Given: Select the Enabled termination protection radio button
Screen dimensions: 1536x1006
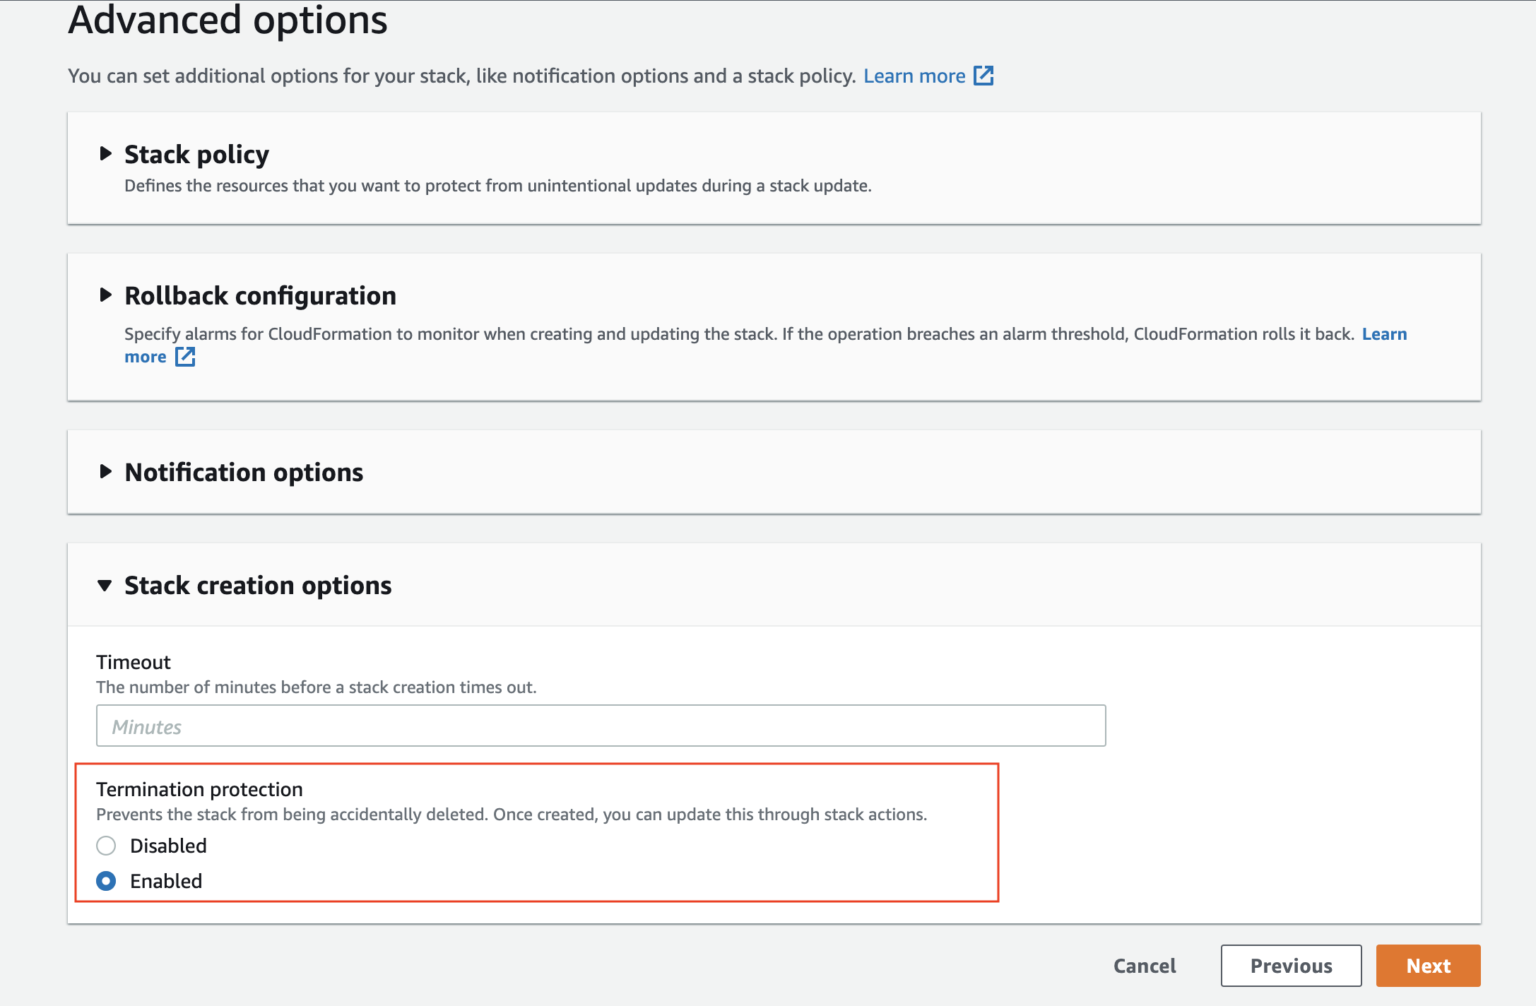Looking at the screenshot, I should click(106, 881).
